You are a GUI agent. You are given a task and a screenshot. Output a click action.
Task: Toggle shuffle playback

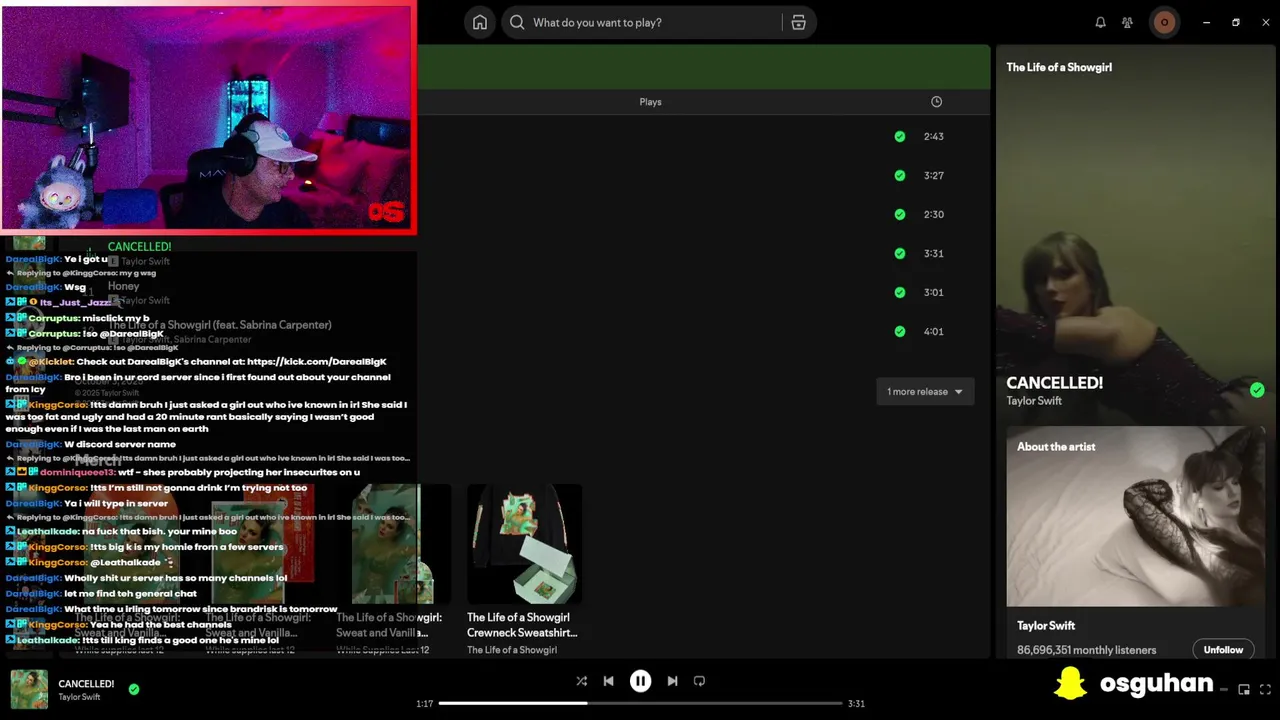[581, 681]
